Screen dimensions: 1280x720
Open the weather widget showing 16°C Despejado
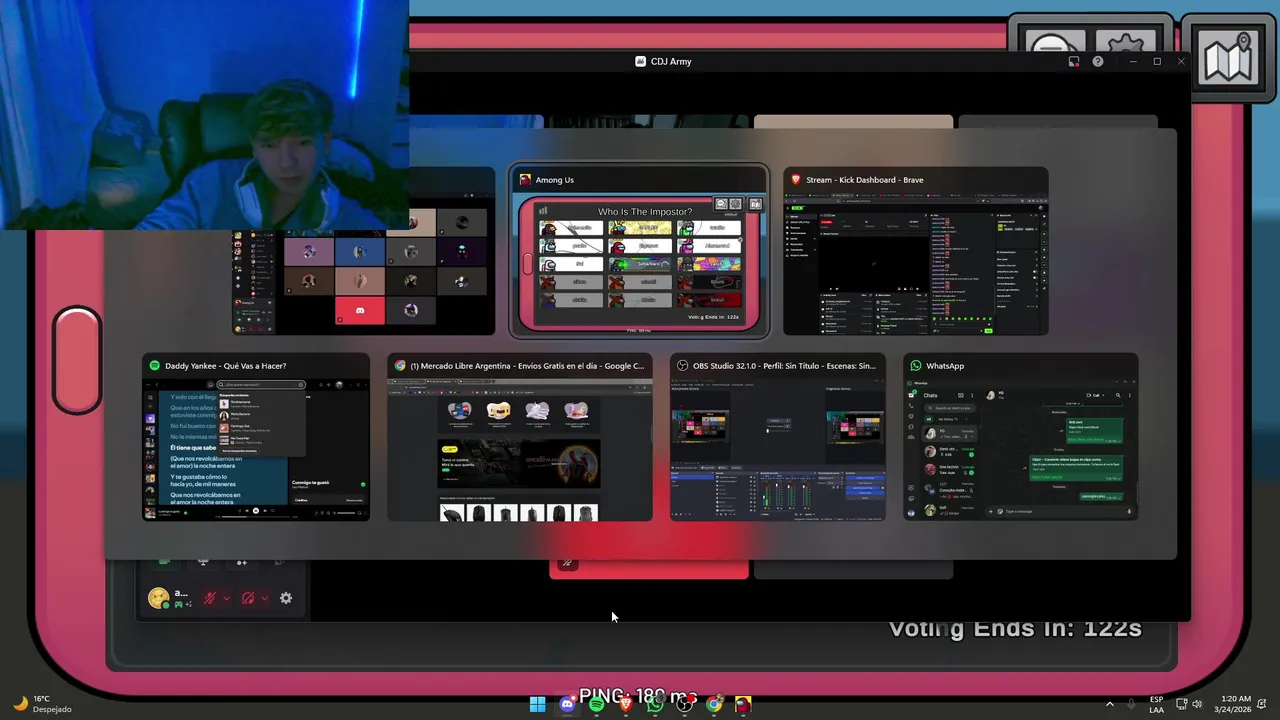click(x=42, y=704)
